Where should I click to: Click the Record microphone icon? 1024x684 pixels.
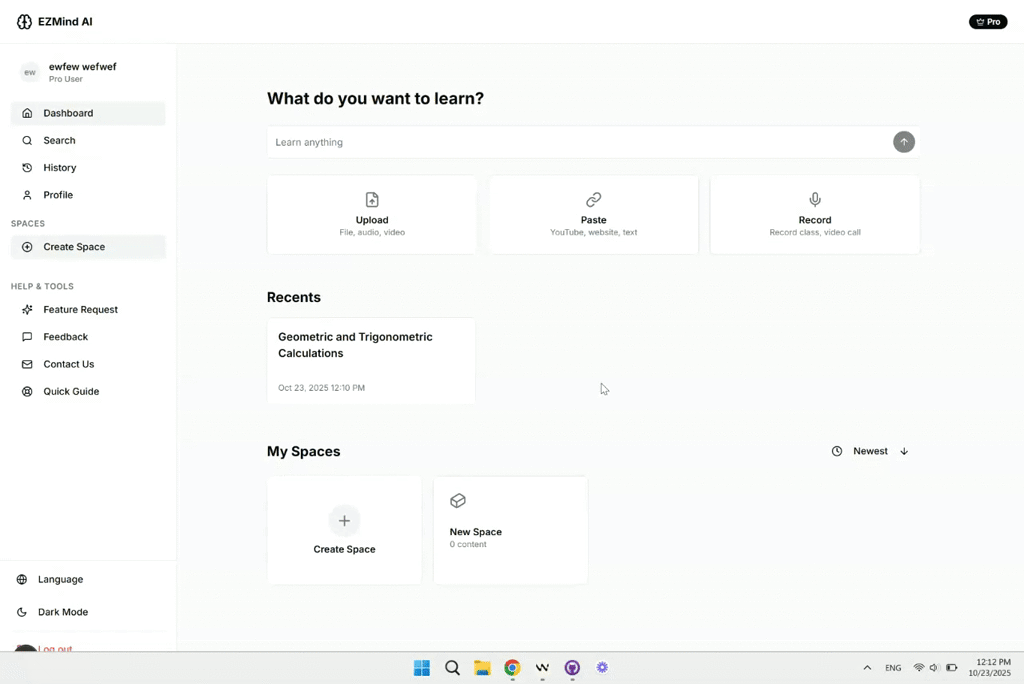click(x=815, y=200)
